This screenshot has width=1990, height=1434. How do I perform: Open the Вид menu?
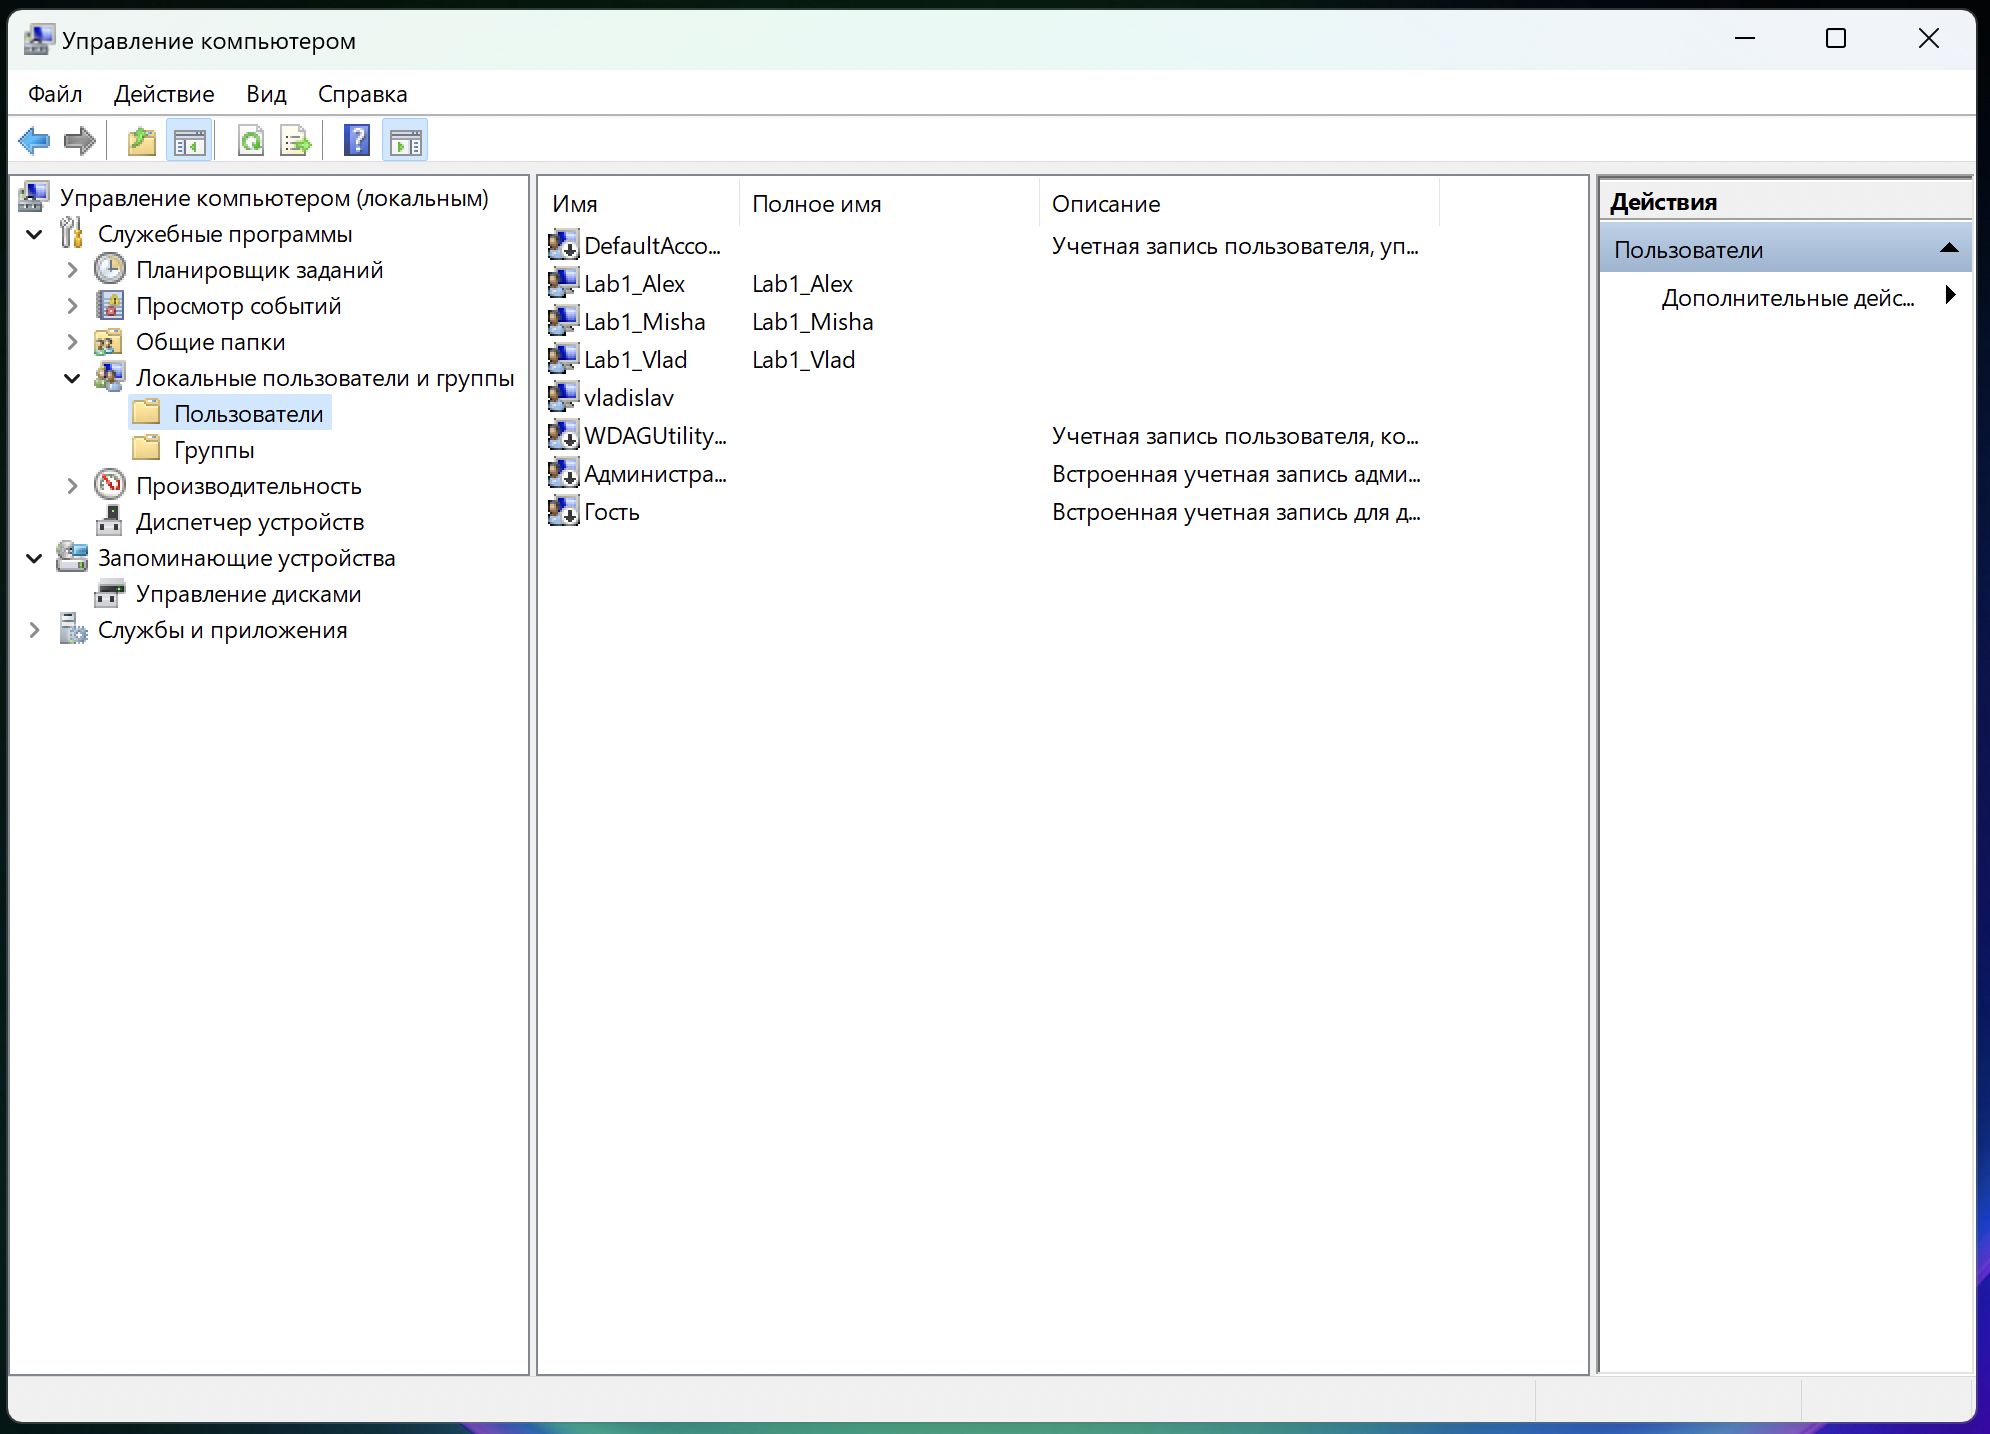pyautogui.click(x=266, y=94)
